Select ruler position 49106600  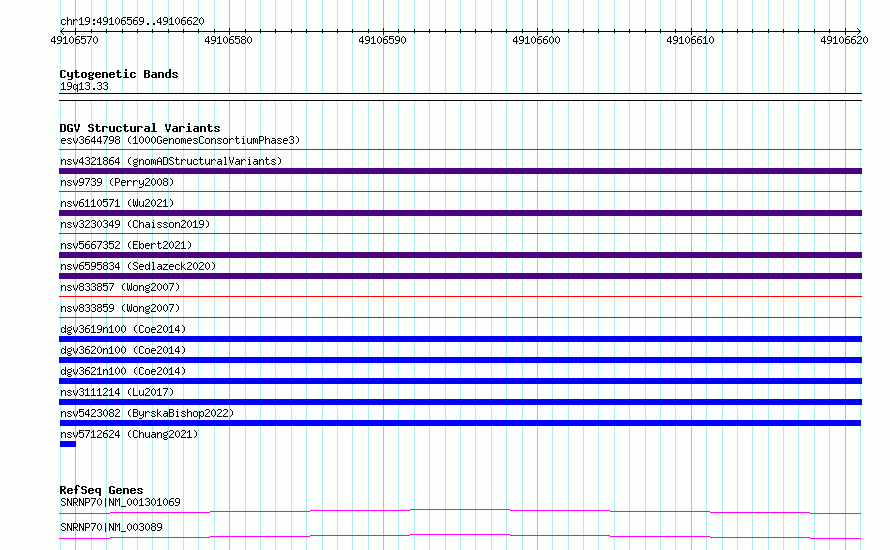536,40
